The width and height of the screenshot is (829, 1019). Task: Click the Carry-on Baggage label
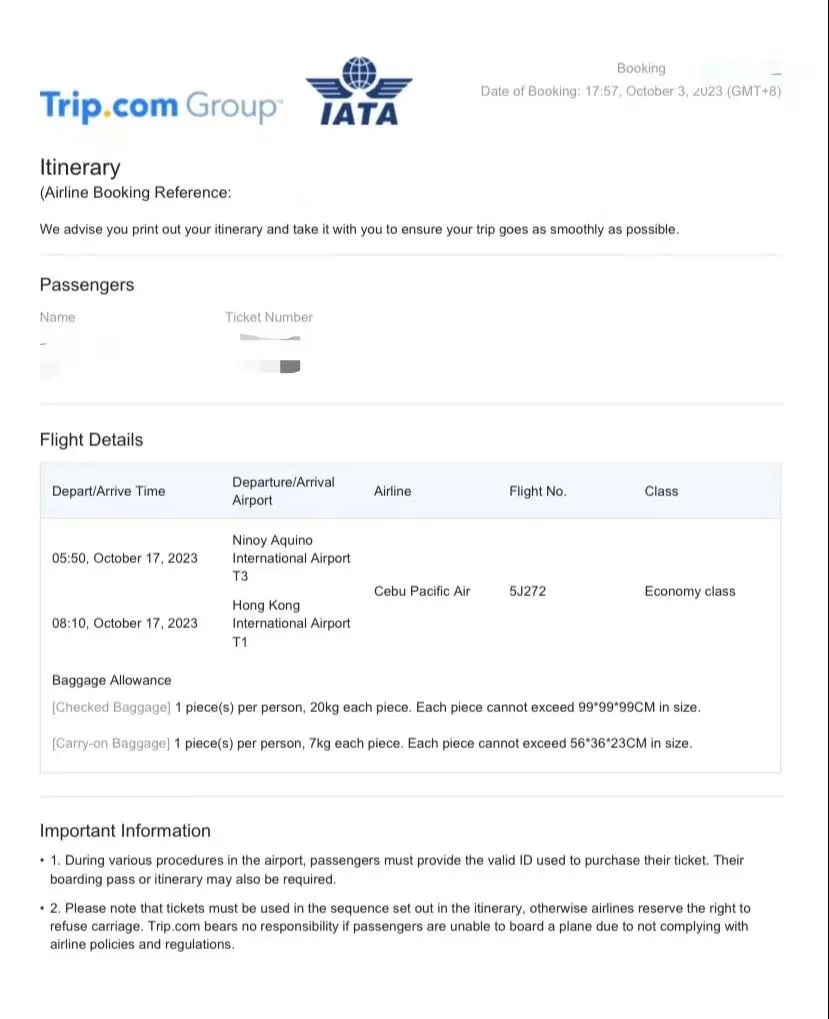tap(111, 743)
